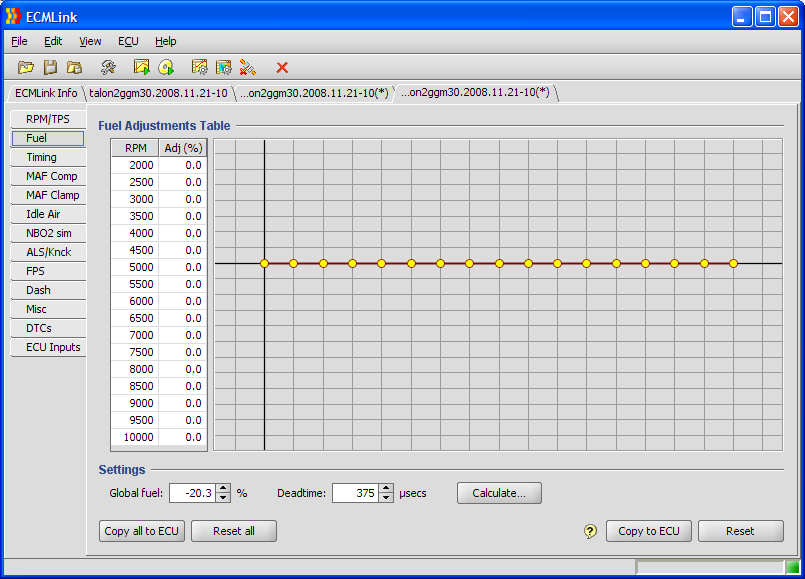Decrease Global fuel with down arrow
Viewport: 805px width, 579px height.
point(224,497)
